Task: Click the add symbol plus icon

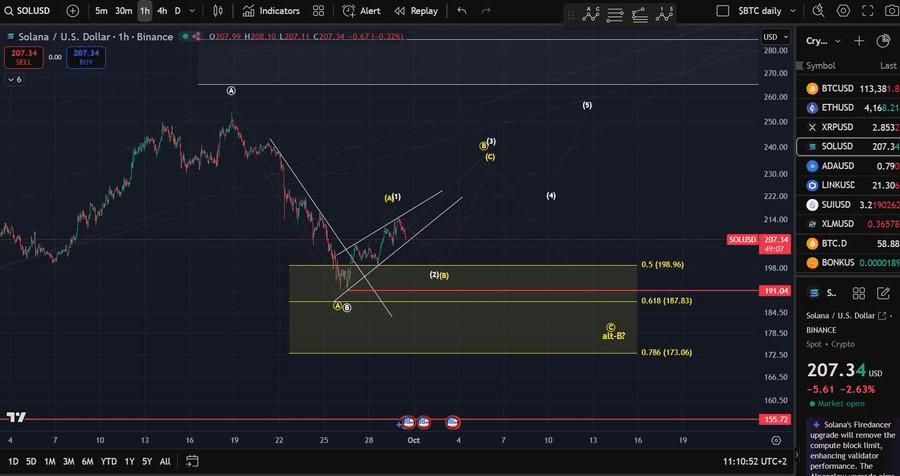Action: point(73,11)
